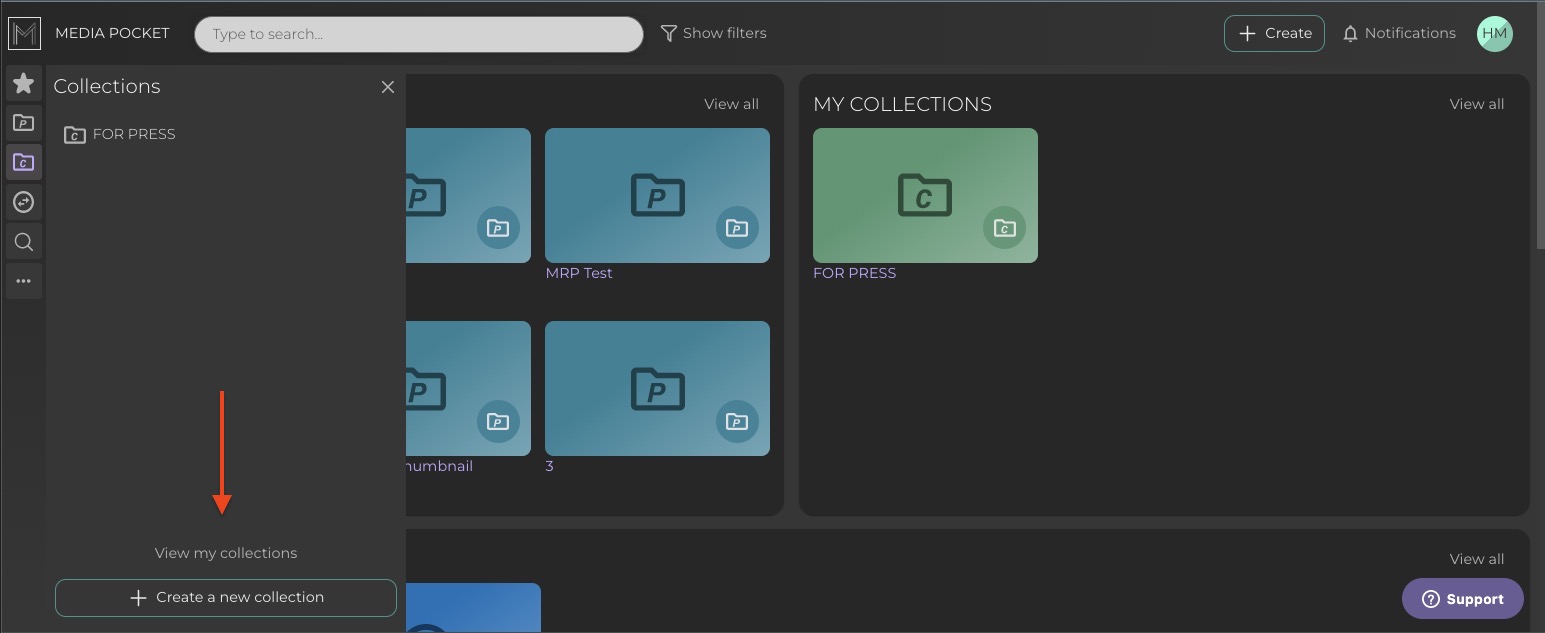Open the Create dropdown button
The height and width of the screenshot is (633, 1545).
(x=1274, y=33)
